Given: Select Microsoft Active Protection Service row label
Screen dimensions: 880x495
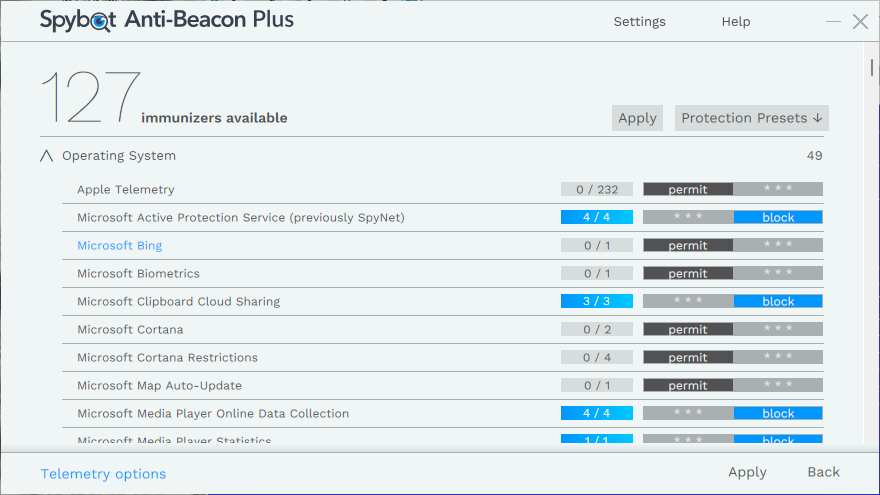Looking at the screenshot, I should 241,218.
